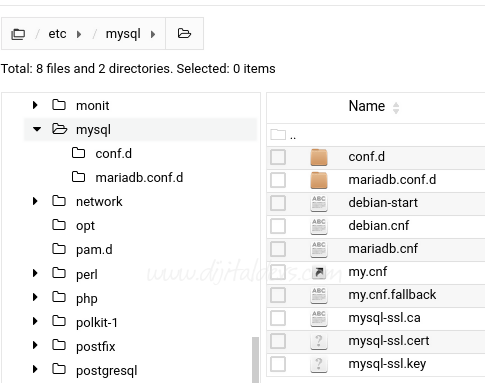Expand the perl folder in tree
The width and height of the screenshot is (485, 383).
35,273
